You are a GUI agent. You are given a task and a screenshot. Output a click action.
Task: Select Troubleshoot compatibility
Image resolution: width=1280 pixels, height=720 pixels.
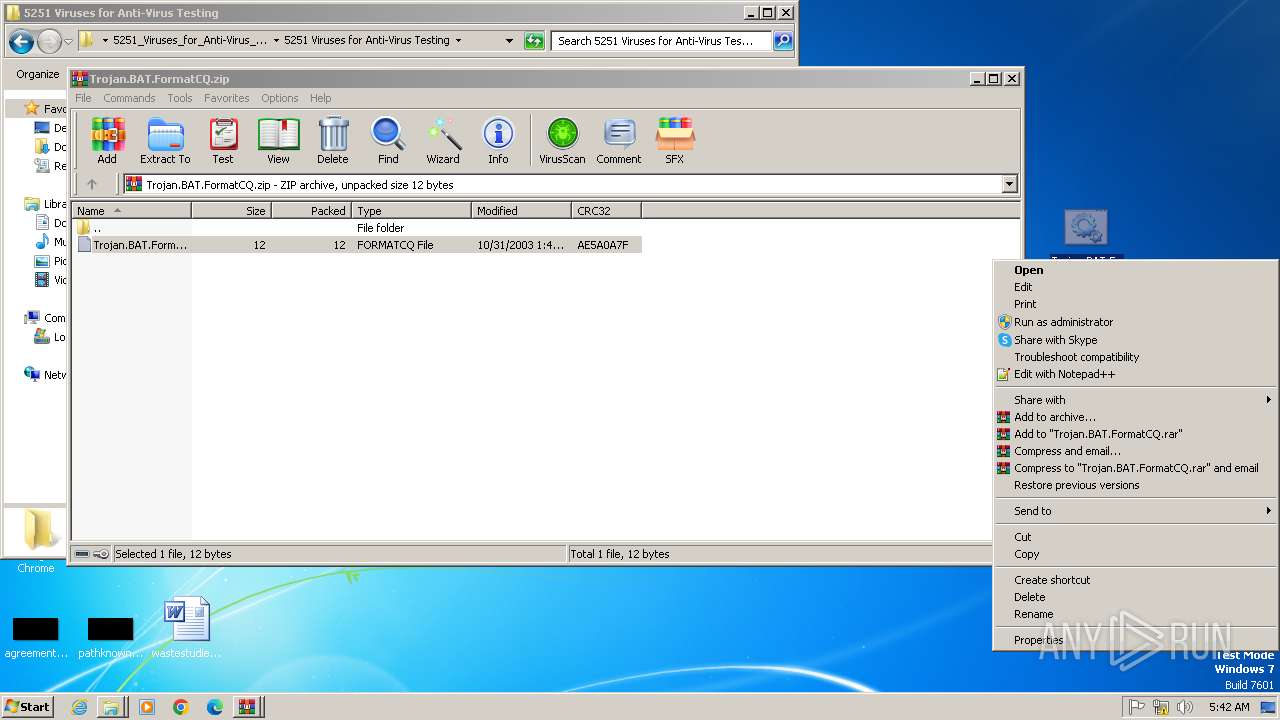coord(1136,357)
